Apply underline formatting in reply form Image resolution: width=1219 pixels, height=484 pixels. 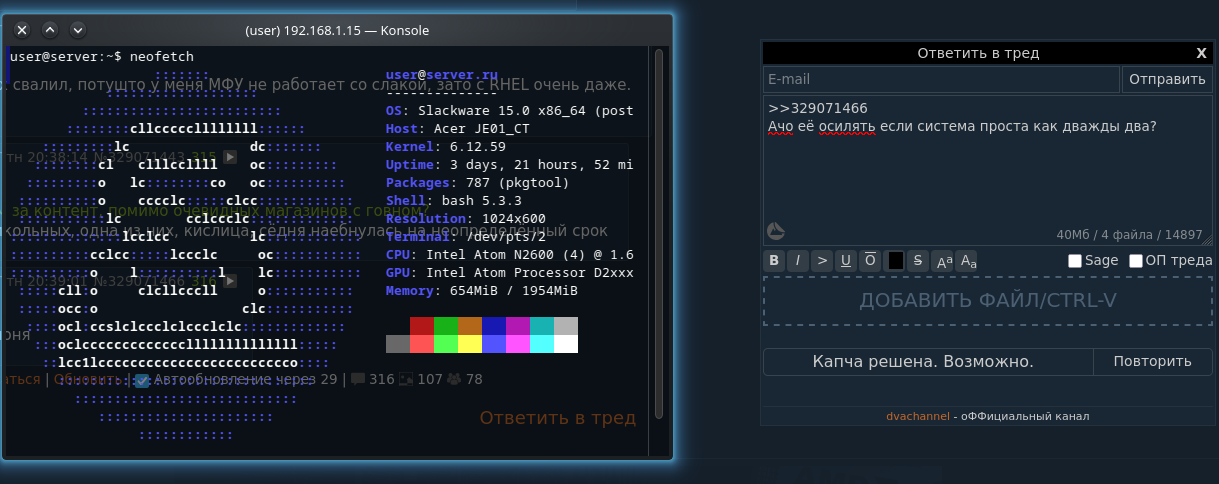846,261
